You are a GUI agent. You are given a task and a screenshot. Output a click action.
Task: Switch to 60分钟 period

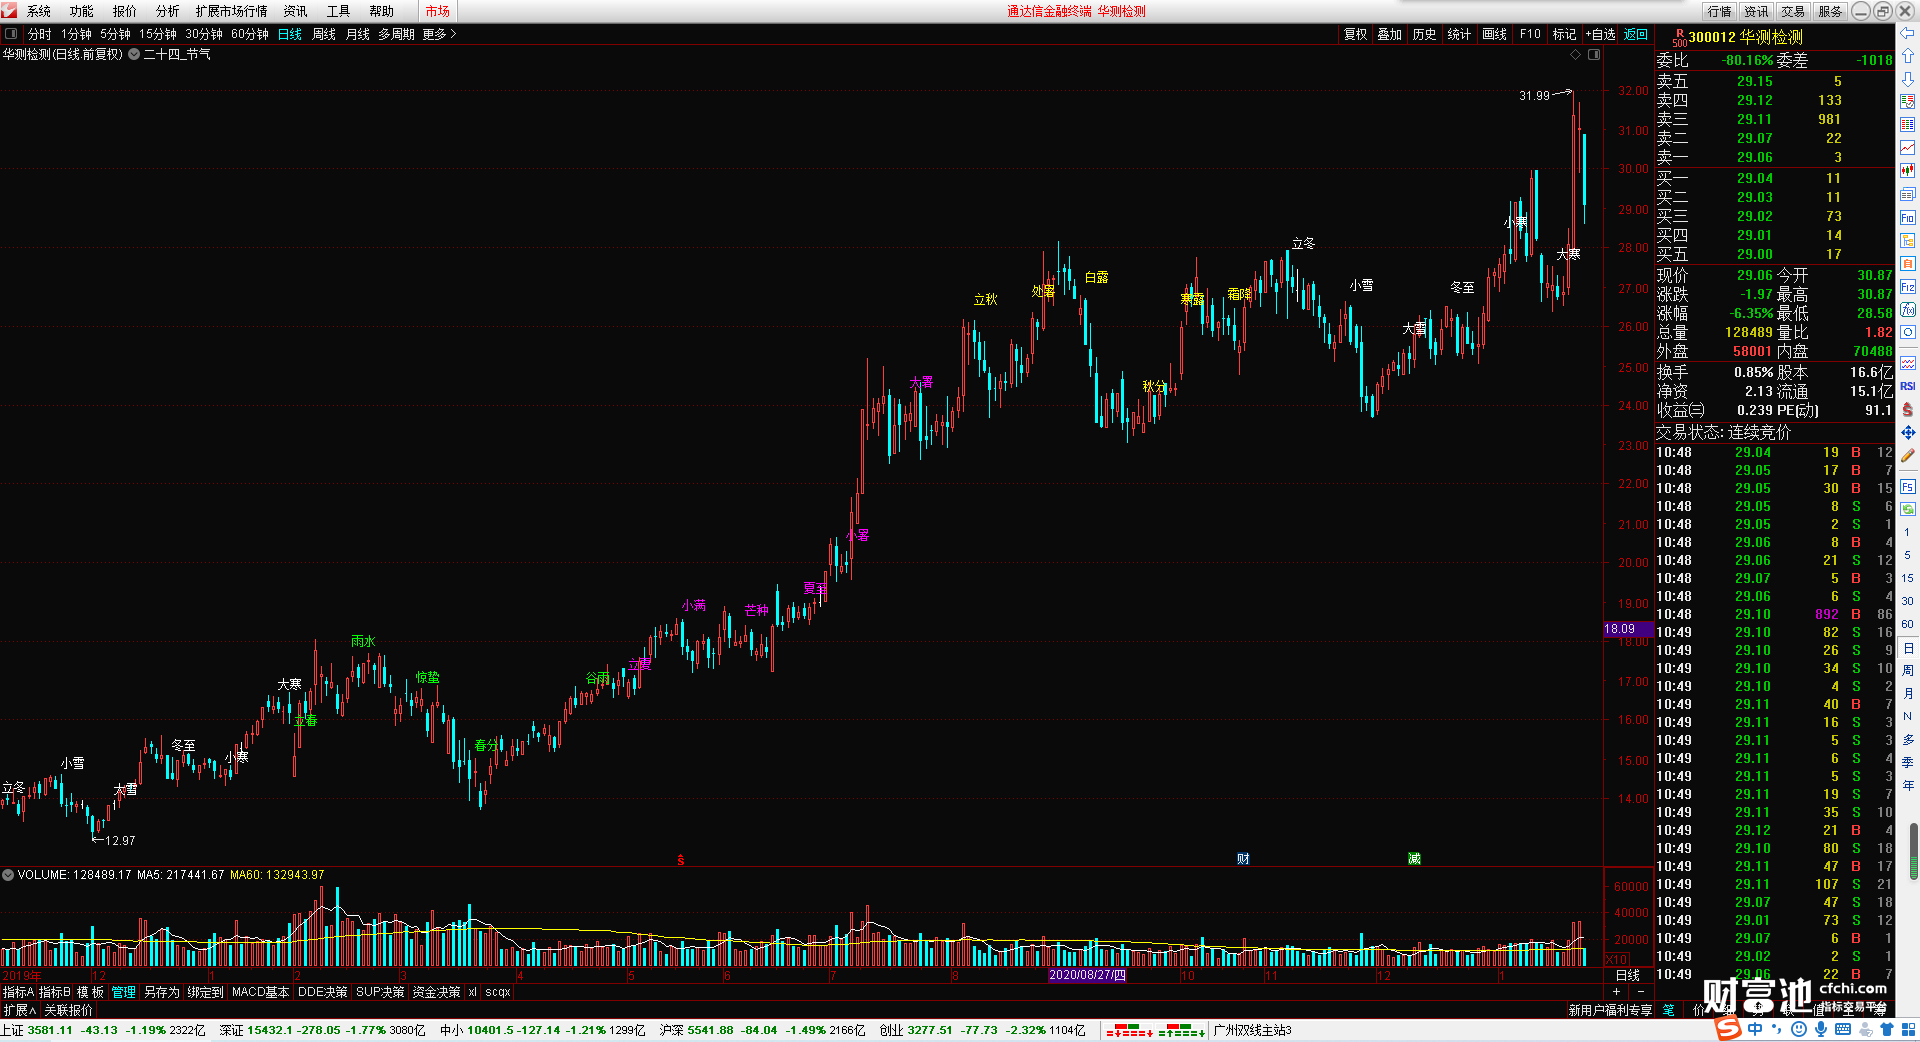coord(250,34)
